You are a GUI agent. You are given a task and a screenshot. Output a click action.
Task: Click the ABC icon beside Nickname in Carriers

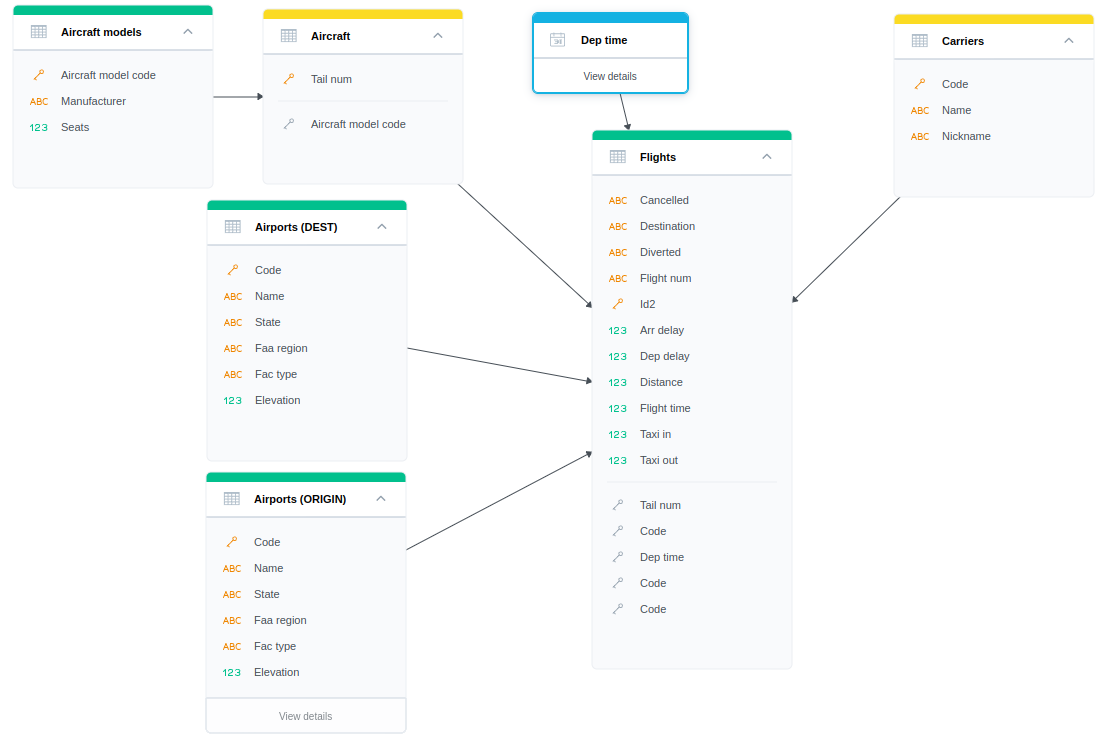pyautogui.click(x=920, y=136)
